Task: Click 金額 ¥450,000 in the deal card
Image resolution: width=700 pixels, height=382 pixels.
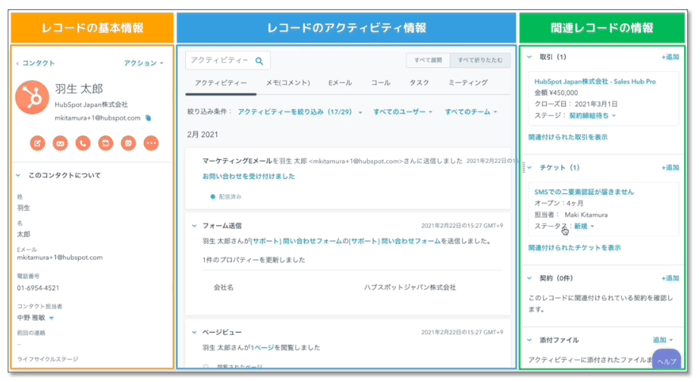Action: (x=556, y=93)
